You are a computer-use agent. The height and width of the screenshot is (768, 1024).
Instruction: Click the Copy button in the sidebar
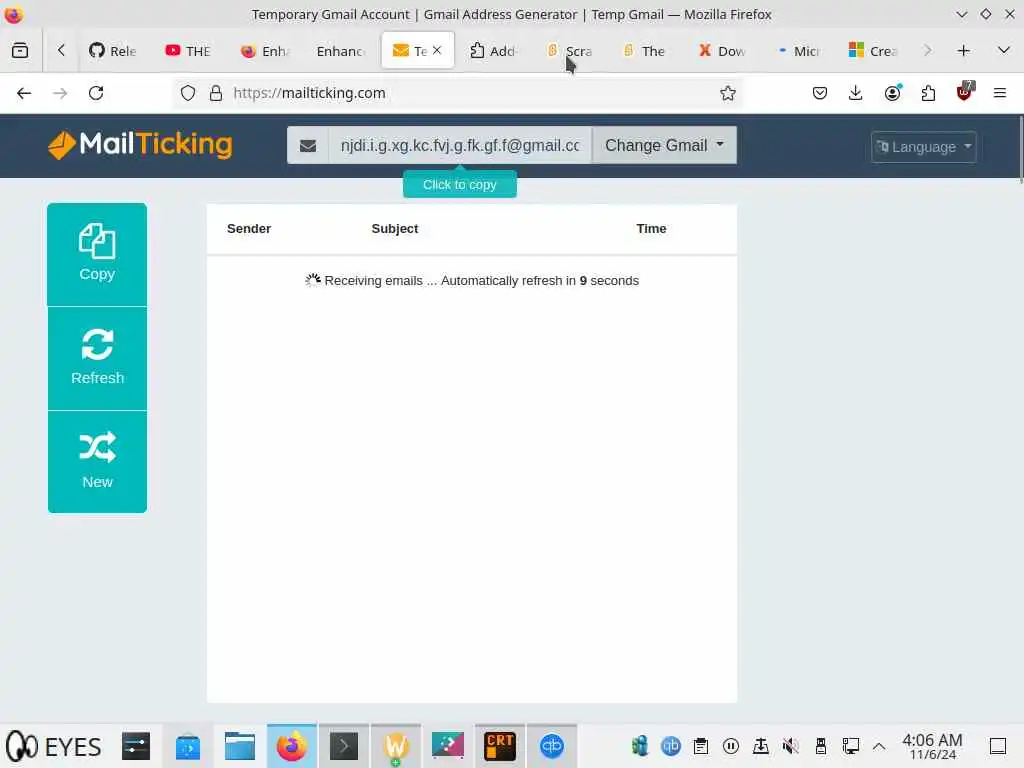point(97,254)
